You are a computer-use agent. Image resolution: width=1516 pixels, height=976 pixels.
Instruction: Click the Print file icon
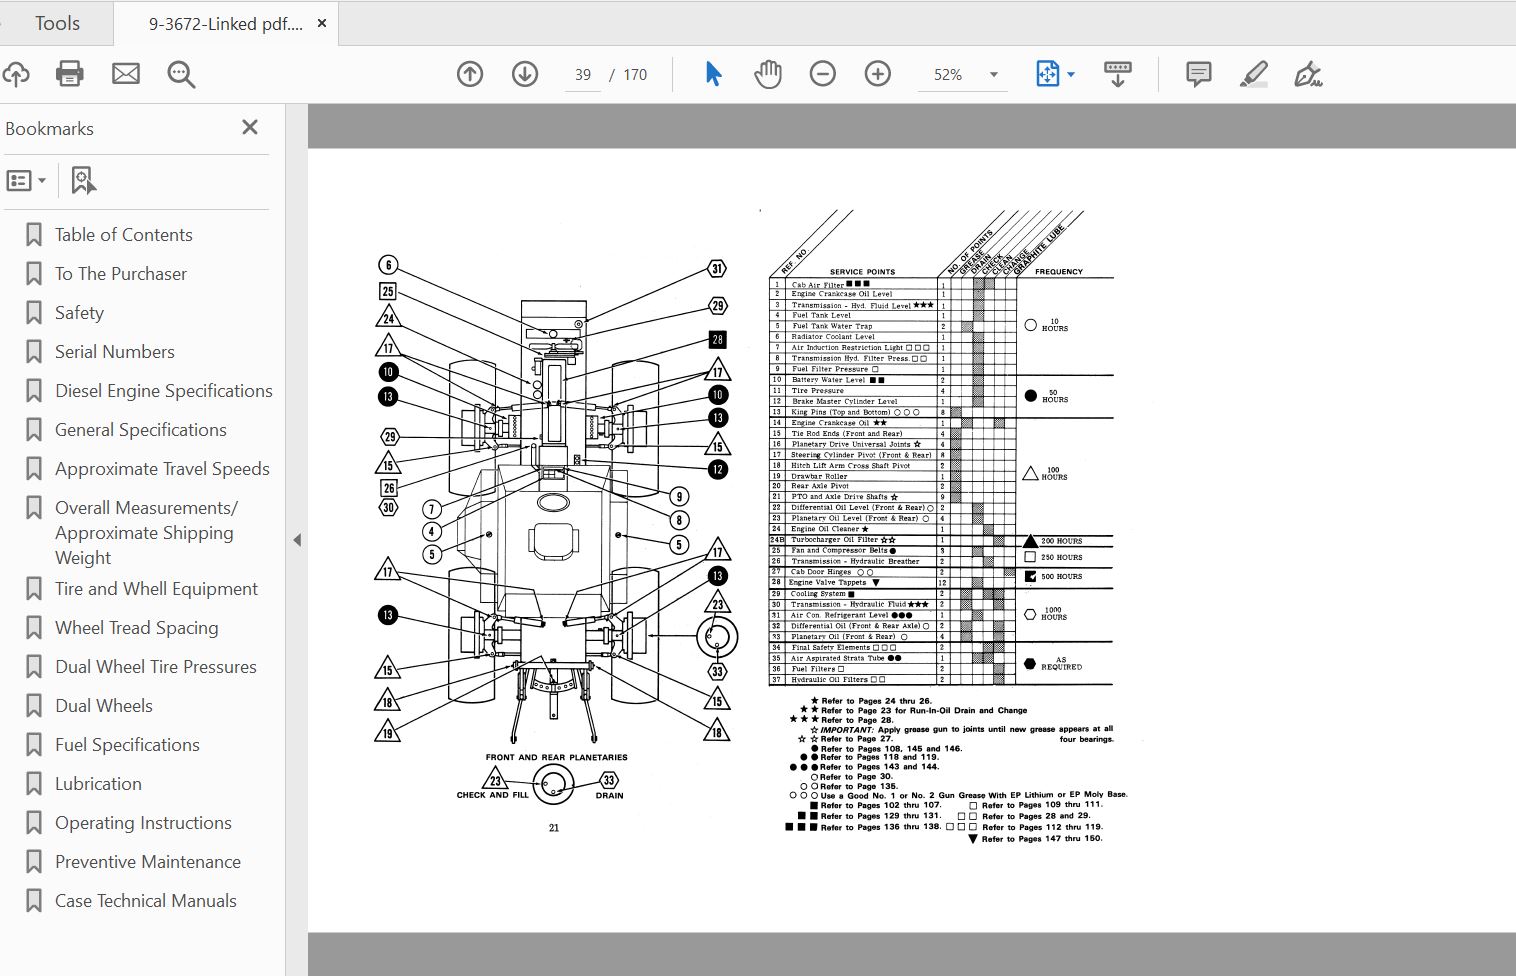(70, 74)
